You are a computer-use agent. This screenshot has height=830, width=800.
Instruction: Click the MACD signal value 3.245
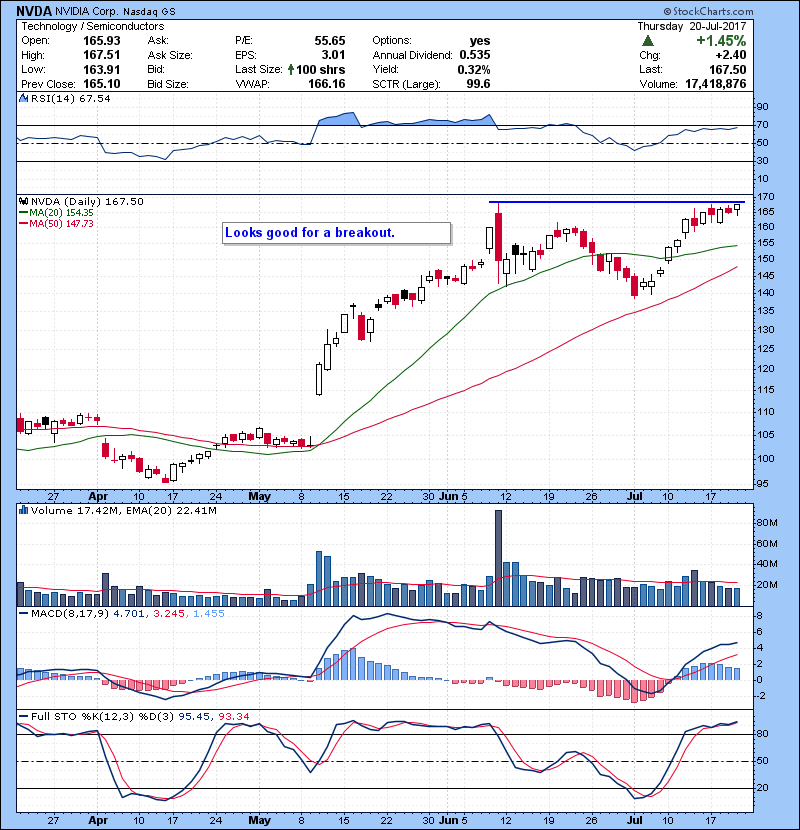point(168,614)
